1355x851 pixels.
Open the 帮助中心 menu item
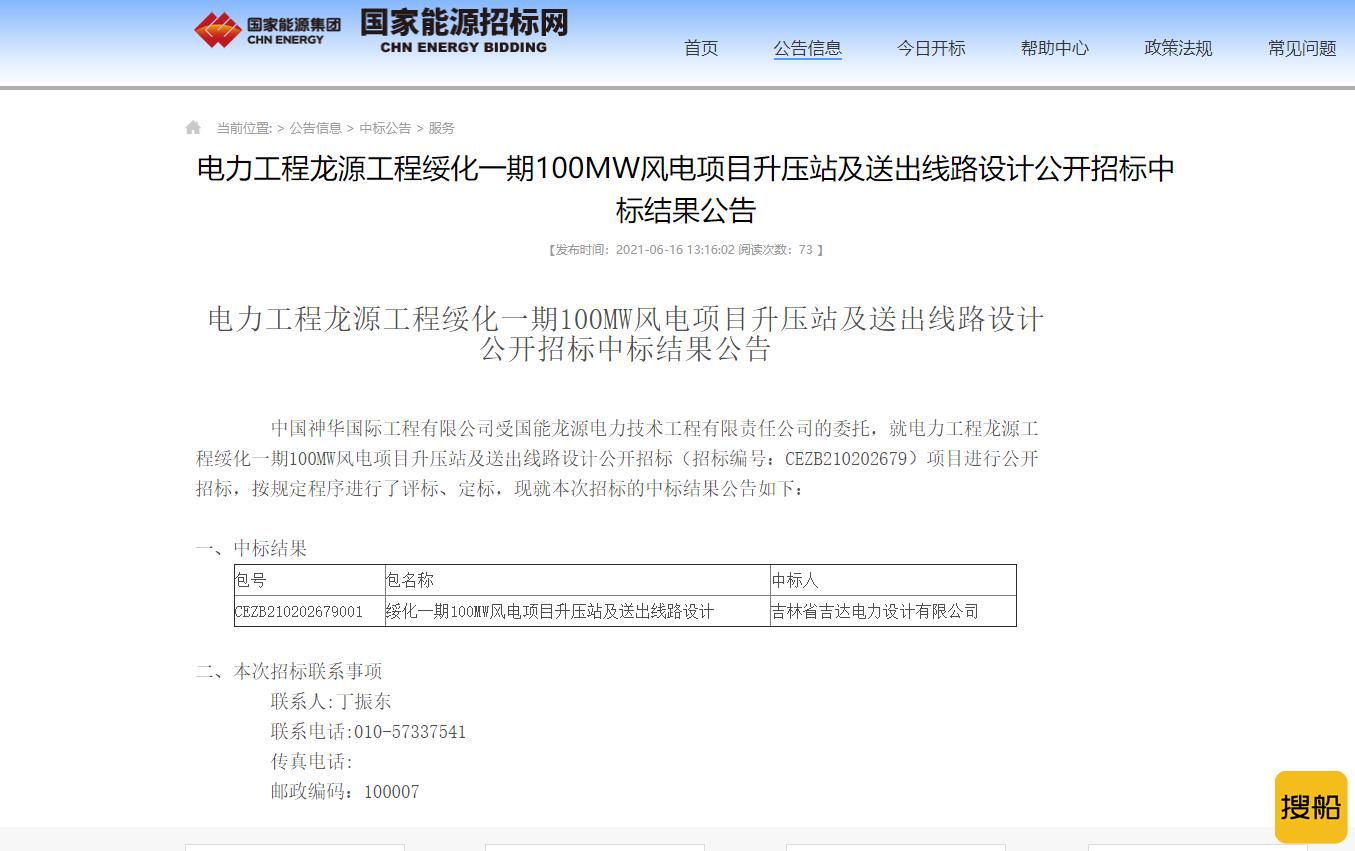click(1055, 48)
